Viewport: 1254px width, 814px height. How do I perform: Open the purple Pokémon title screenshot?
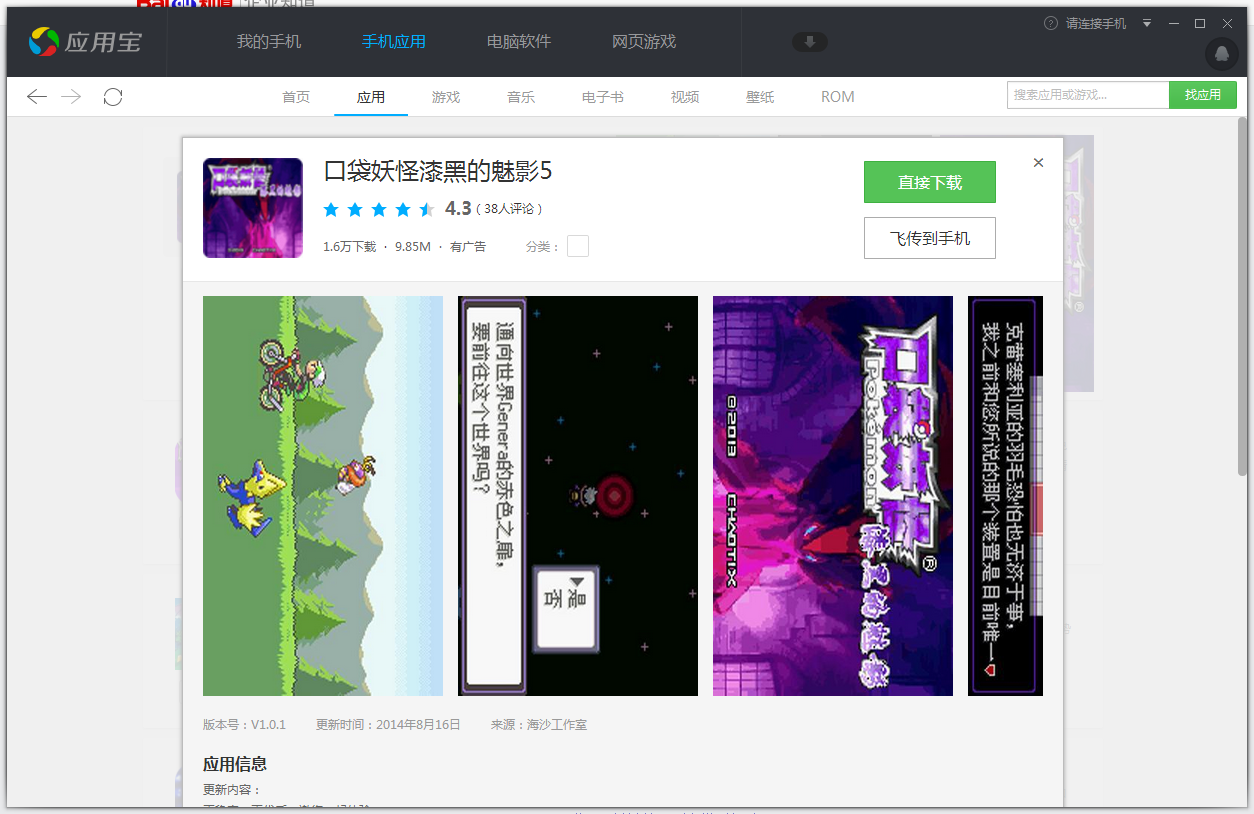click(833, 496)
